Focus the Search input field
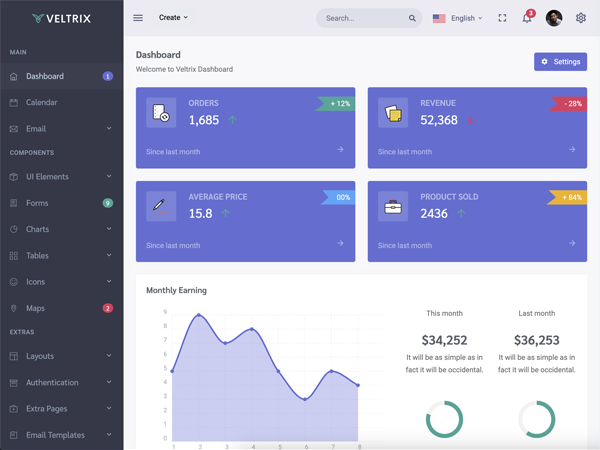Screen dimensions: 600x450 pos(369,18)
